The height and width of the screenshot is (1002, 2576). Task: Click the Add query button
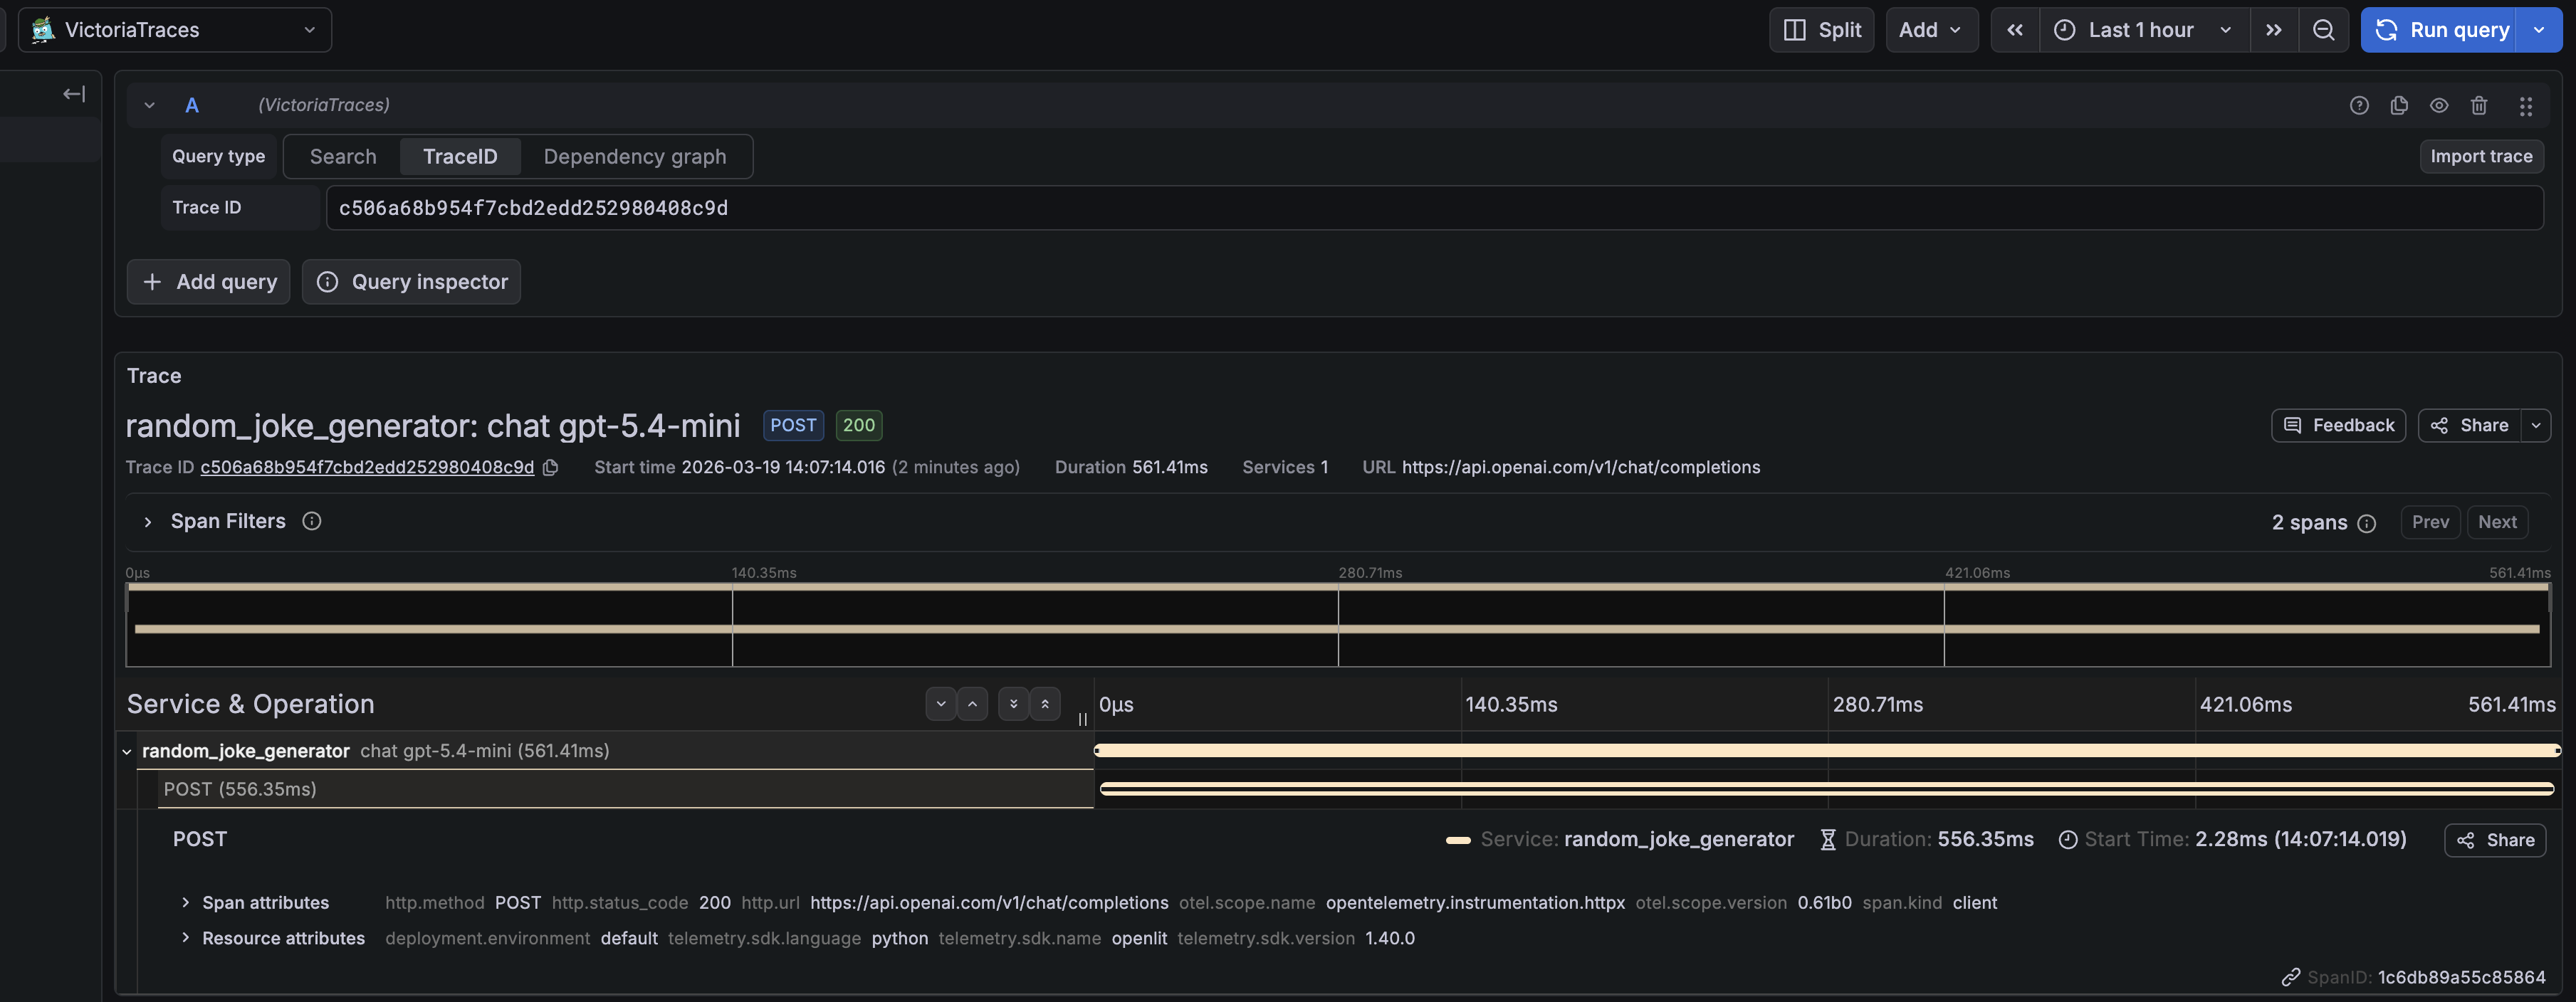pyautogui.click(x=209, y=282)
